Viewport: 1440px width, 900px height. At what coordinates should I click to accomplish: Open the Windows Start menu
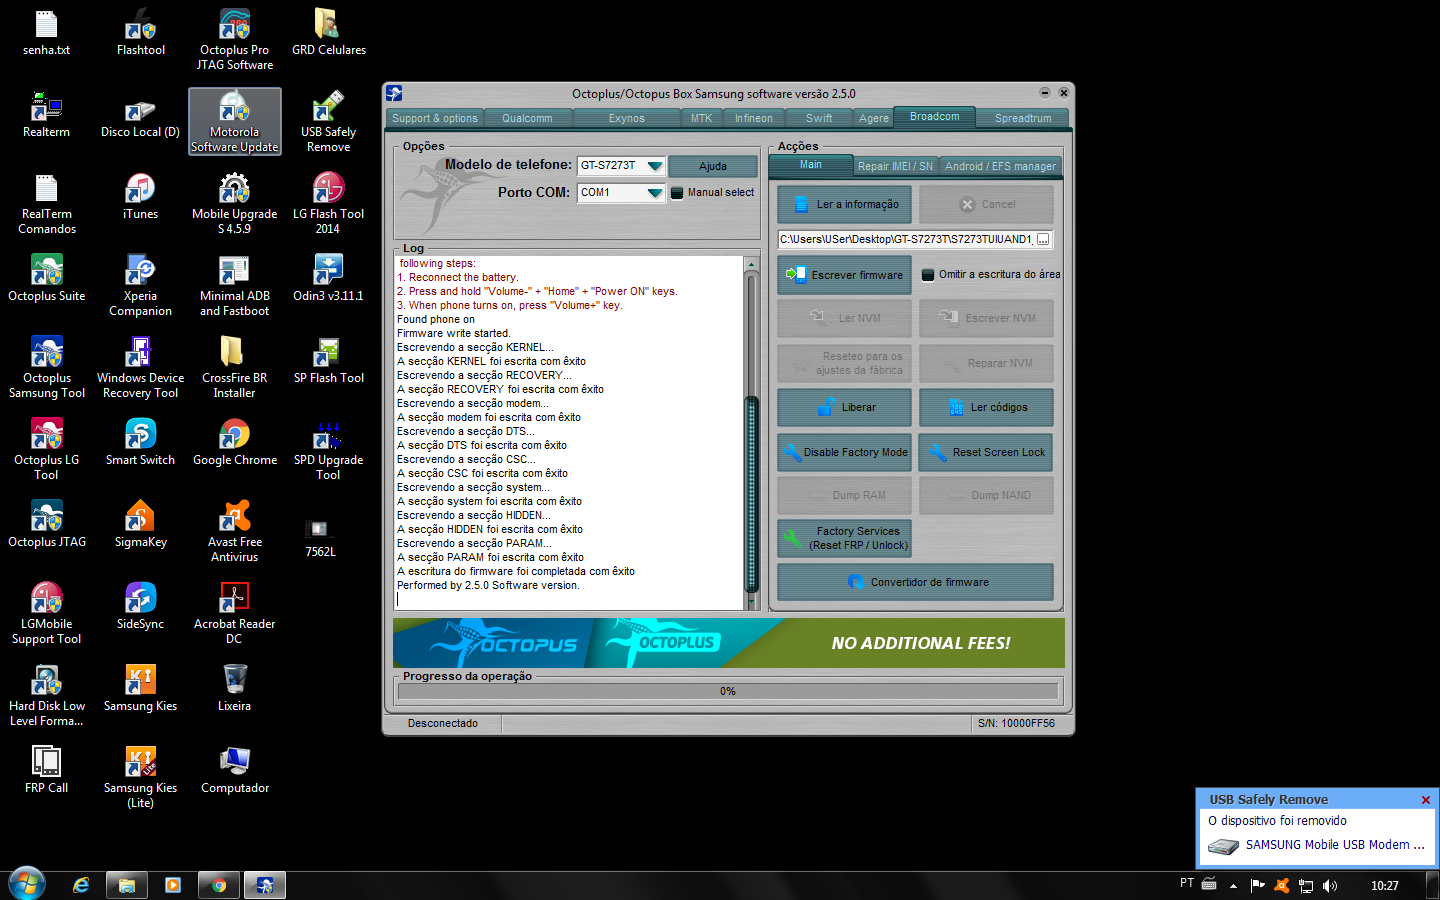(x=27, y=885)
